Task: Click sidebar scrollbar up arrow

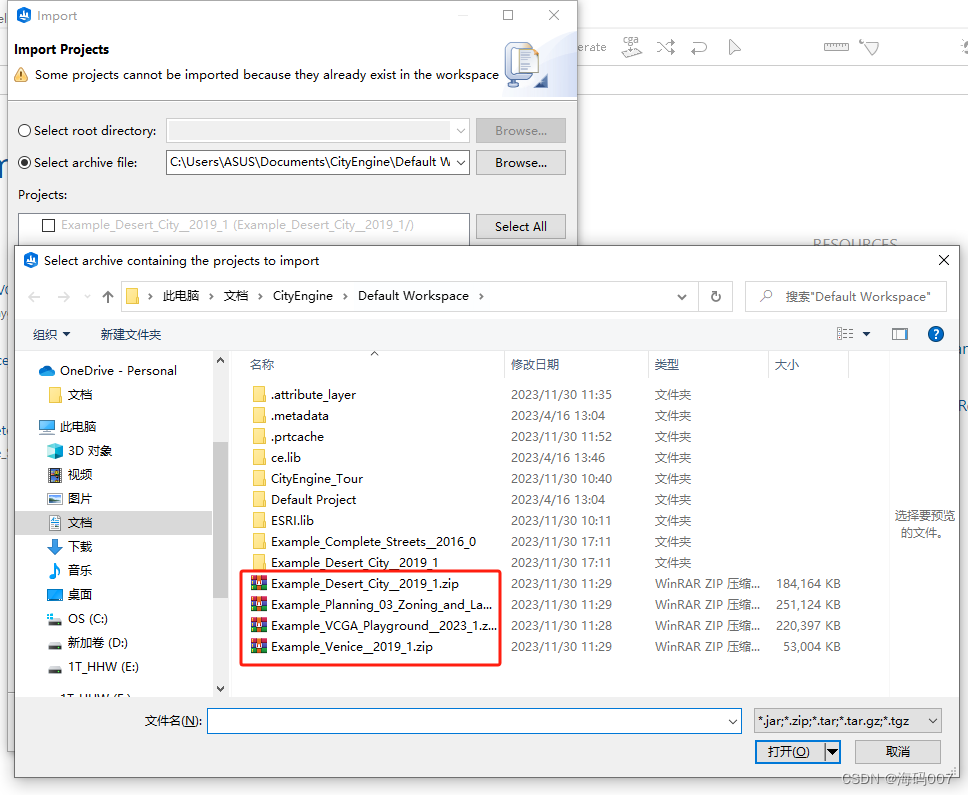Action: click(220, 360)
